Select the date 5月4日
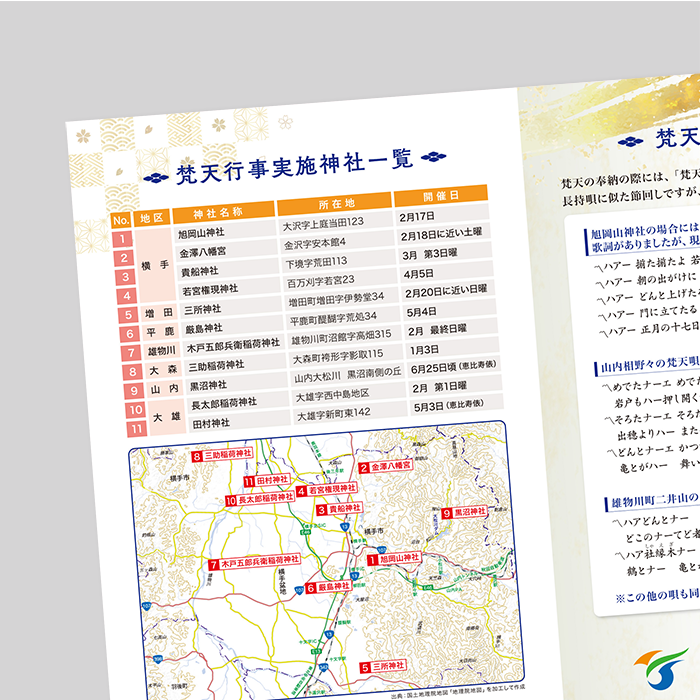This screenshot has width=700, height=700. (421, 312)
